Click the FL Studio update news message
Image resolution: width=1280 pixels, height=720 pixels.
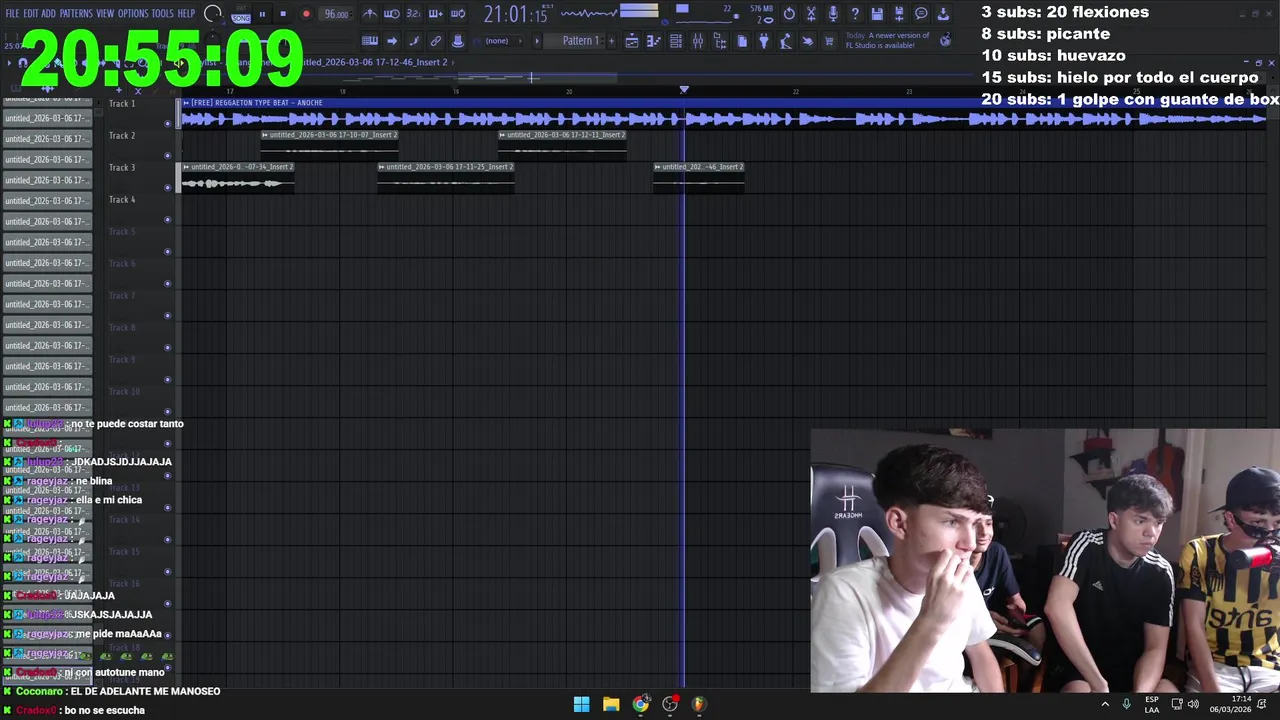pos(888,40)
